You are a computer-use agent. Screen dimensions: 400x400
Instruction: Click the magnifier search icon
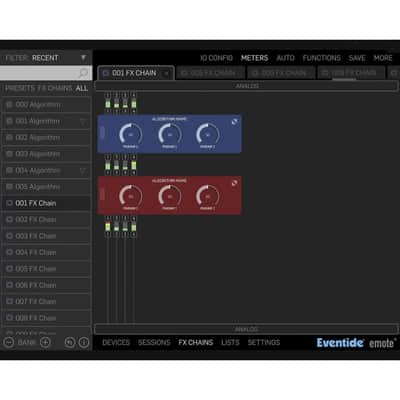[83, 73]
